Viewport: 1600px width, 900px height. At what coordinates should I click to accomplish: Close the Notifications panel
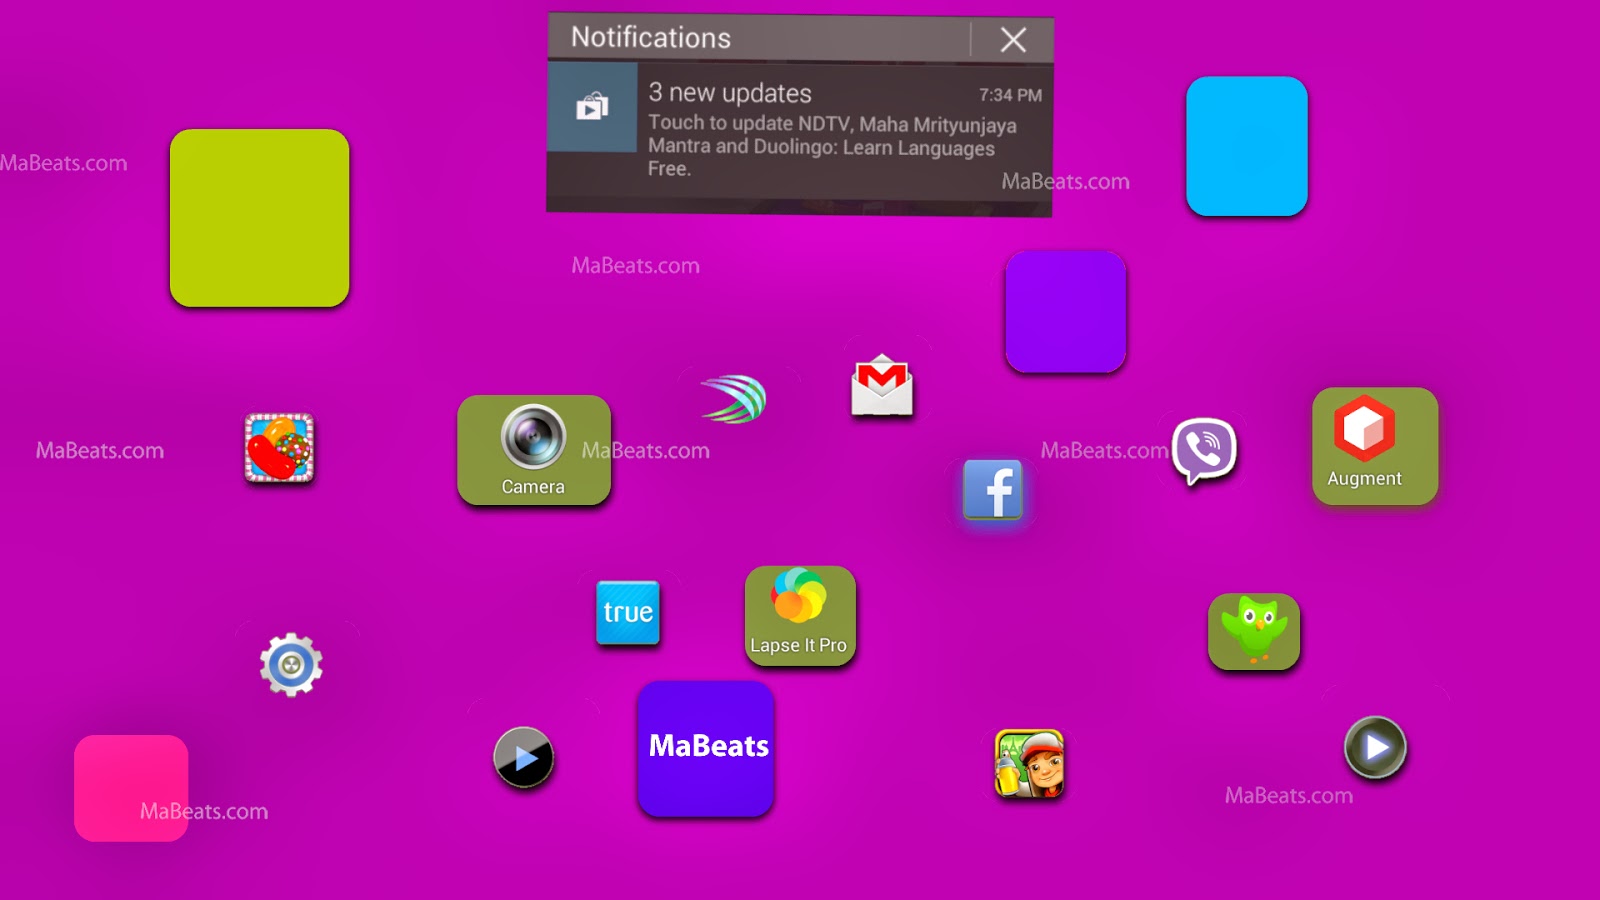1013,40
